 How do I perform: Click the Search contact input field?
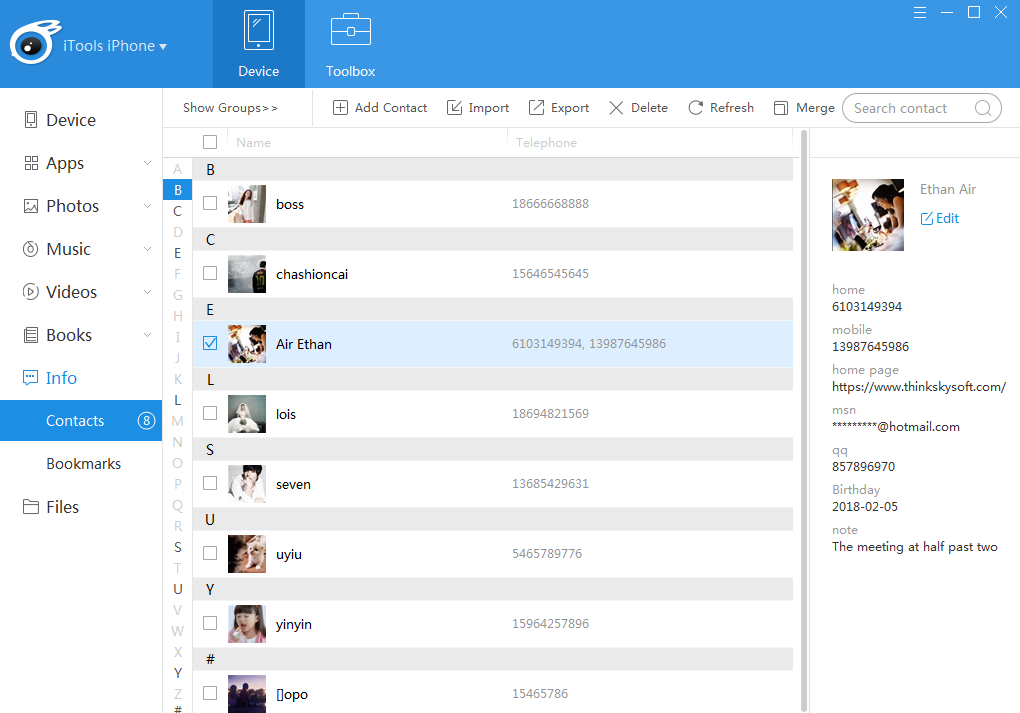tap(908, 109)
